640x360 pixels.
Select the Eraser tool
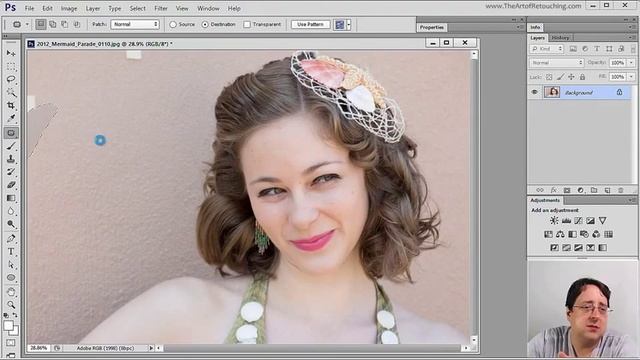tap(11, 185)
